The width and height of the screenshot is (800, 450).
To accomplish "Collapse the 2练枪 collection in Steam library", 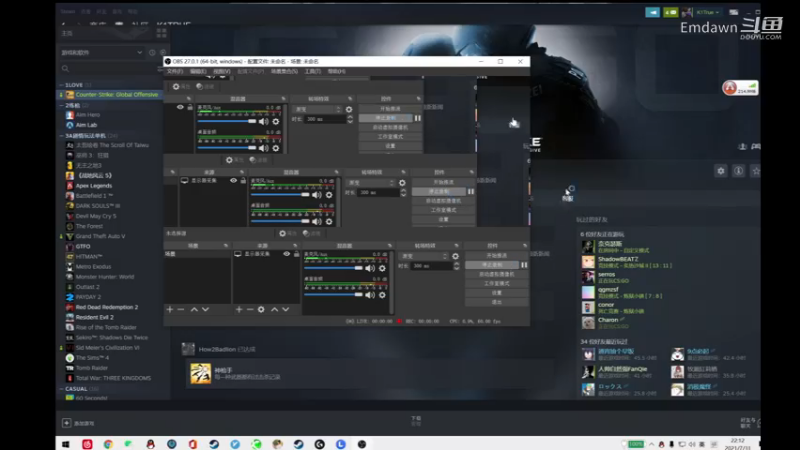I will click(62, 105).
